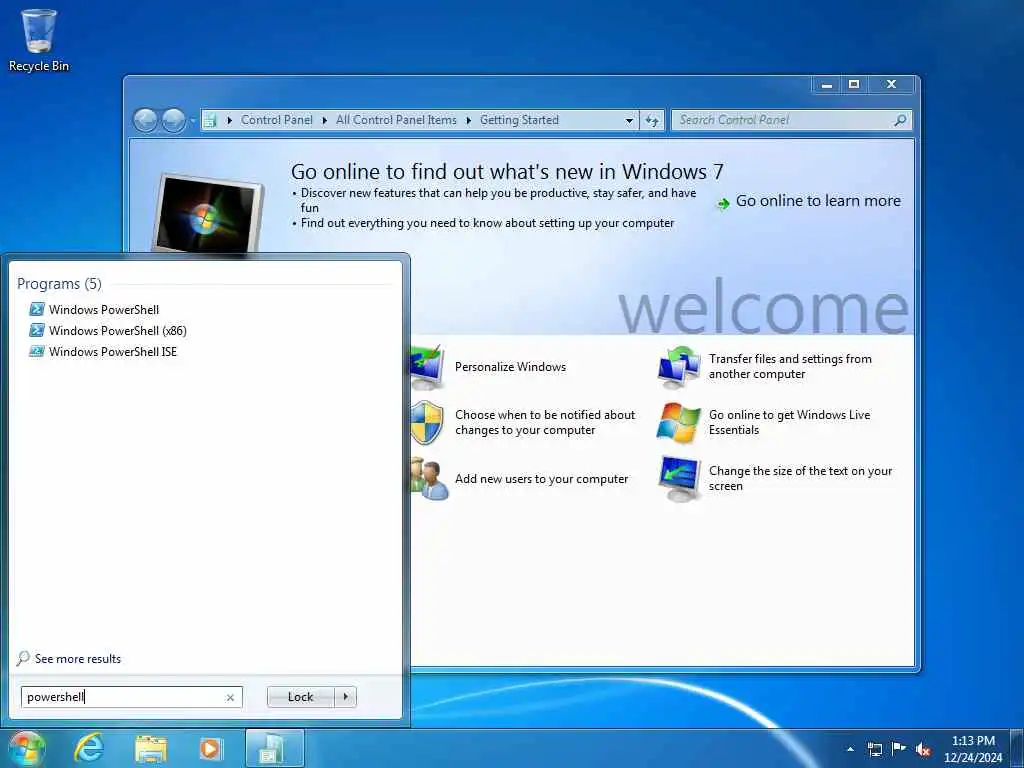Expand the arrow after All Control Panel Items
1024x768 pixels.
(x=468, y=121)
